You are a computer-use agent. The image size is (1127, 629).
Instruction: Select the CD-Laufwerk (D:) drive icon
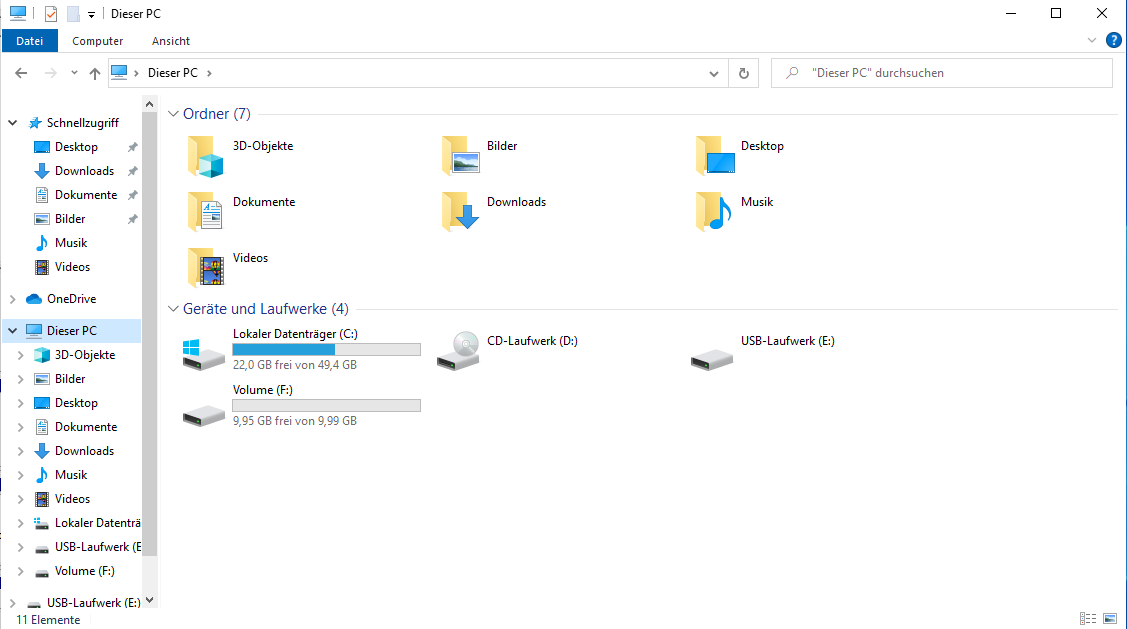point(458,351)
